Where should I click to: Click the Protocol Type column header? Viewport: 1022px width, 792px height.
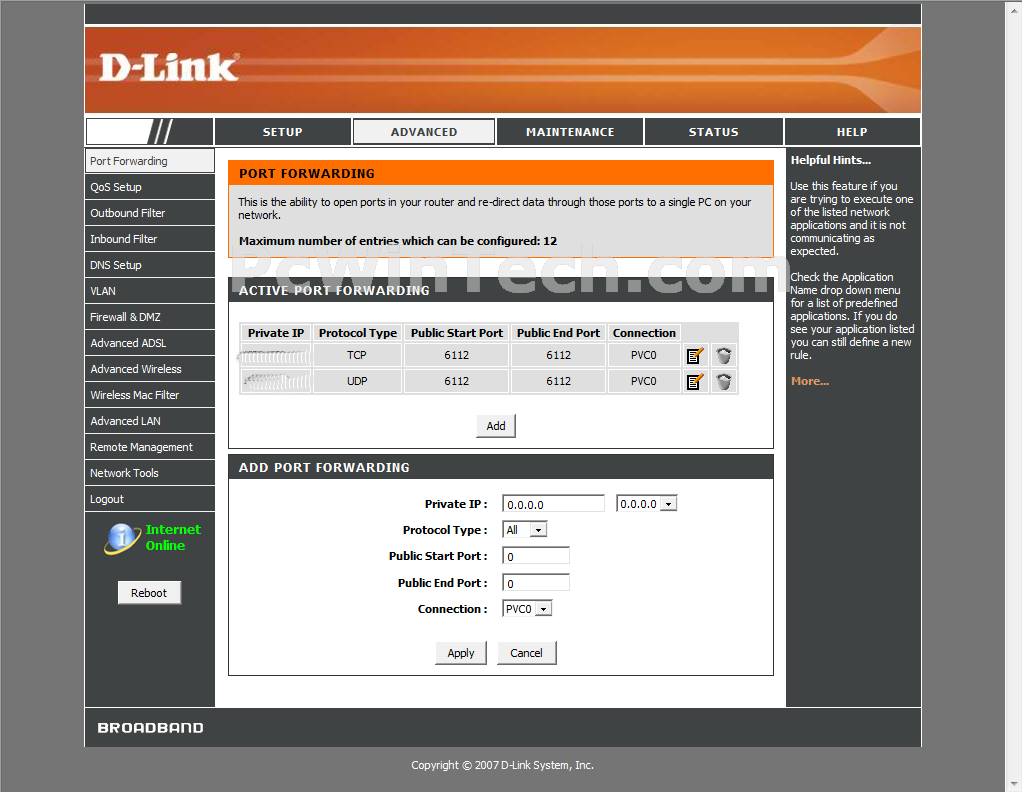358,333
